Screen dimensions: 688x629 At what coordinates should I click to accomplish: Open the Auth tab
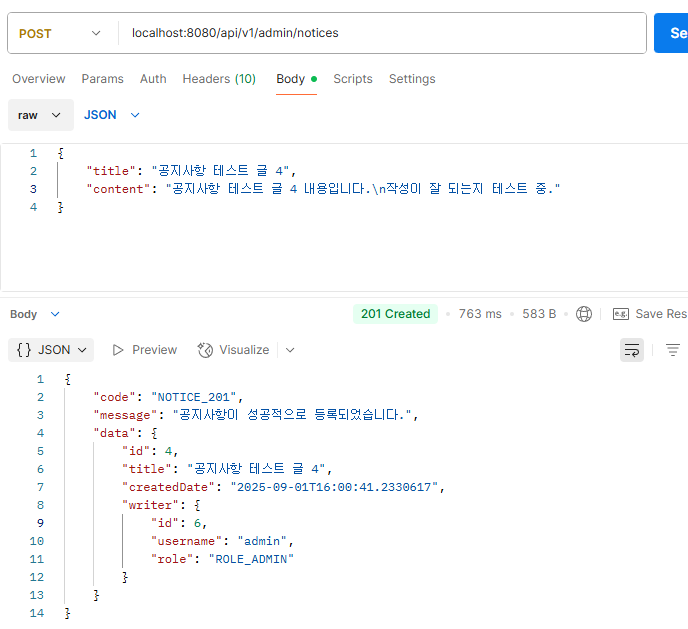[x=153, y=79]
